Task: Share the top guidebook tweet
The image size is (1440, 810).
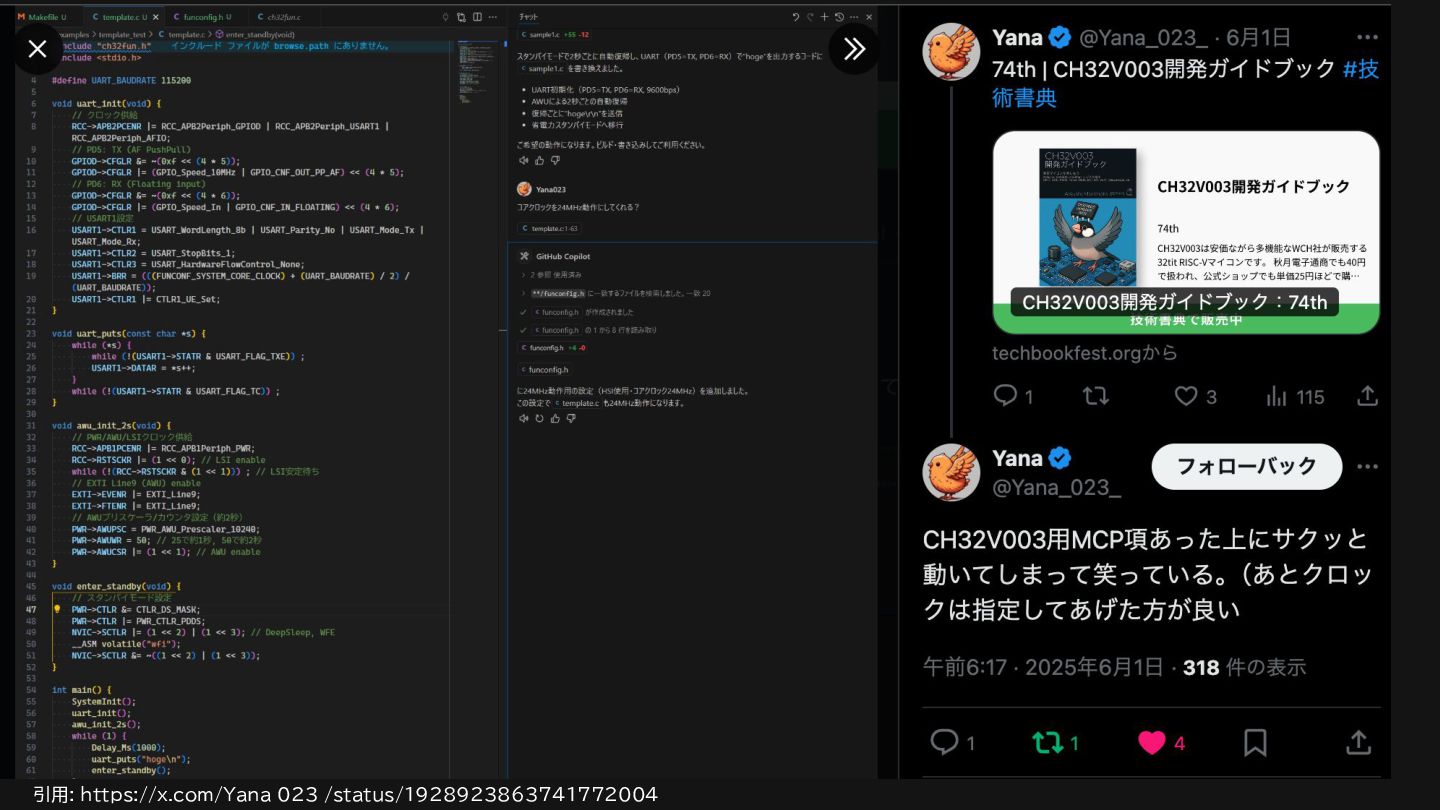Action: pos(1367,396)
